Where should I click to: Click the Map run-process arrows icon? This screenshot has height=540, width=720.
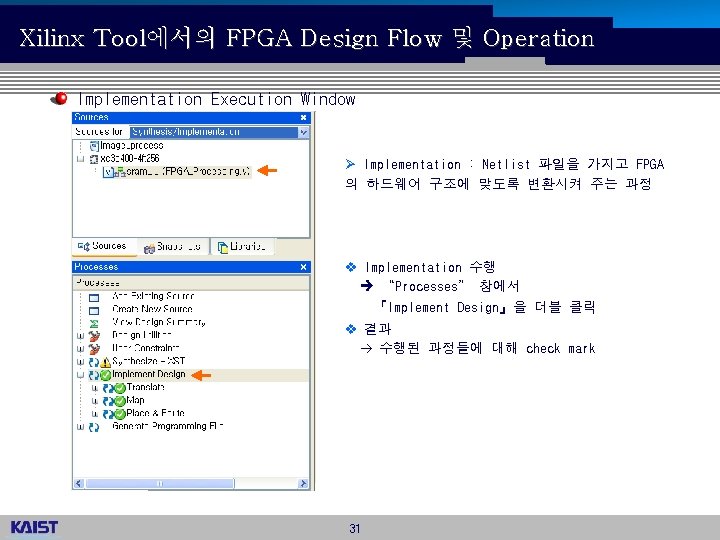pyautogui.click(x=108, y=401)
